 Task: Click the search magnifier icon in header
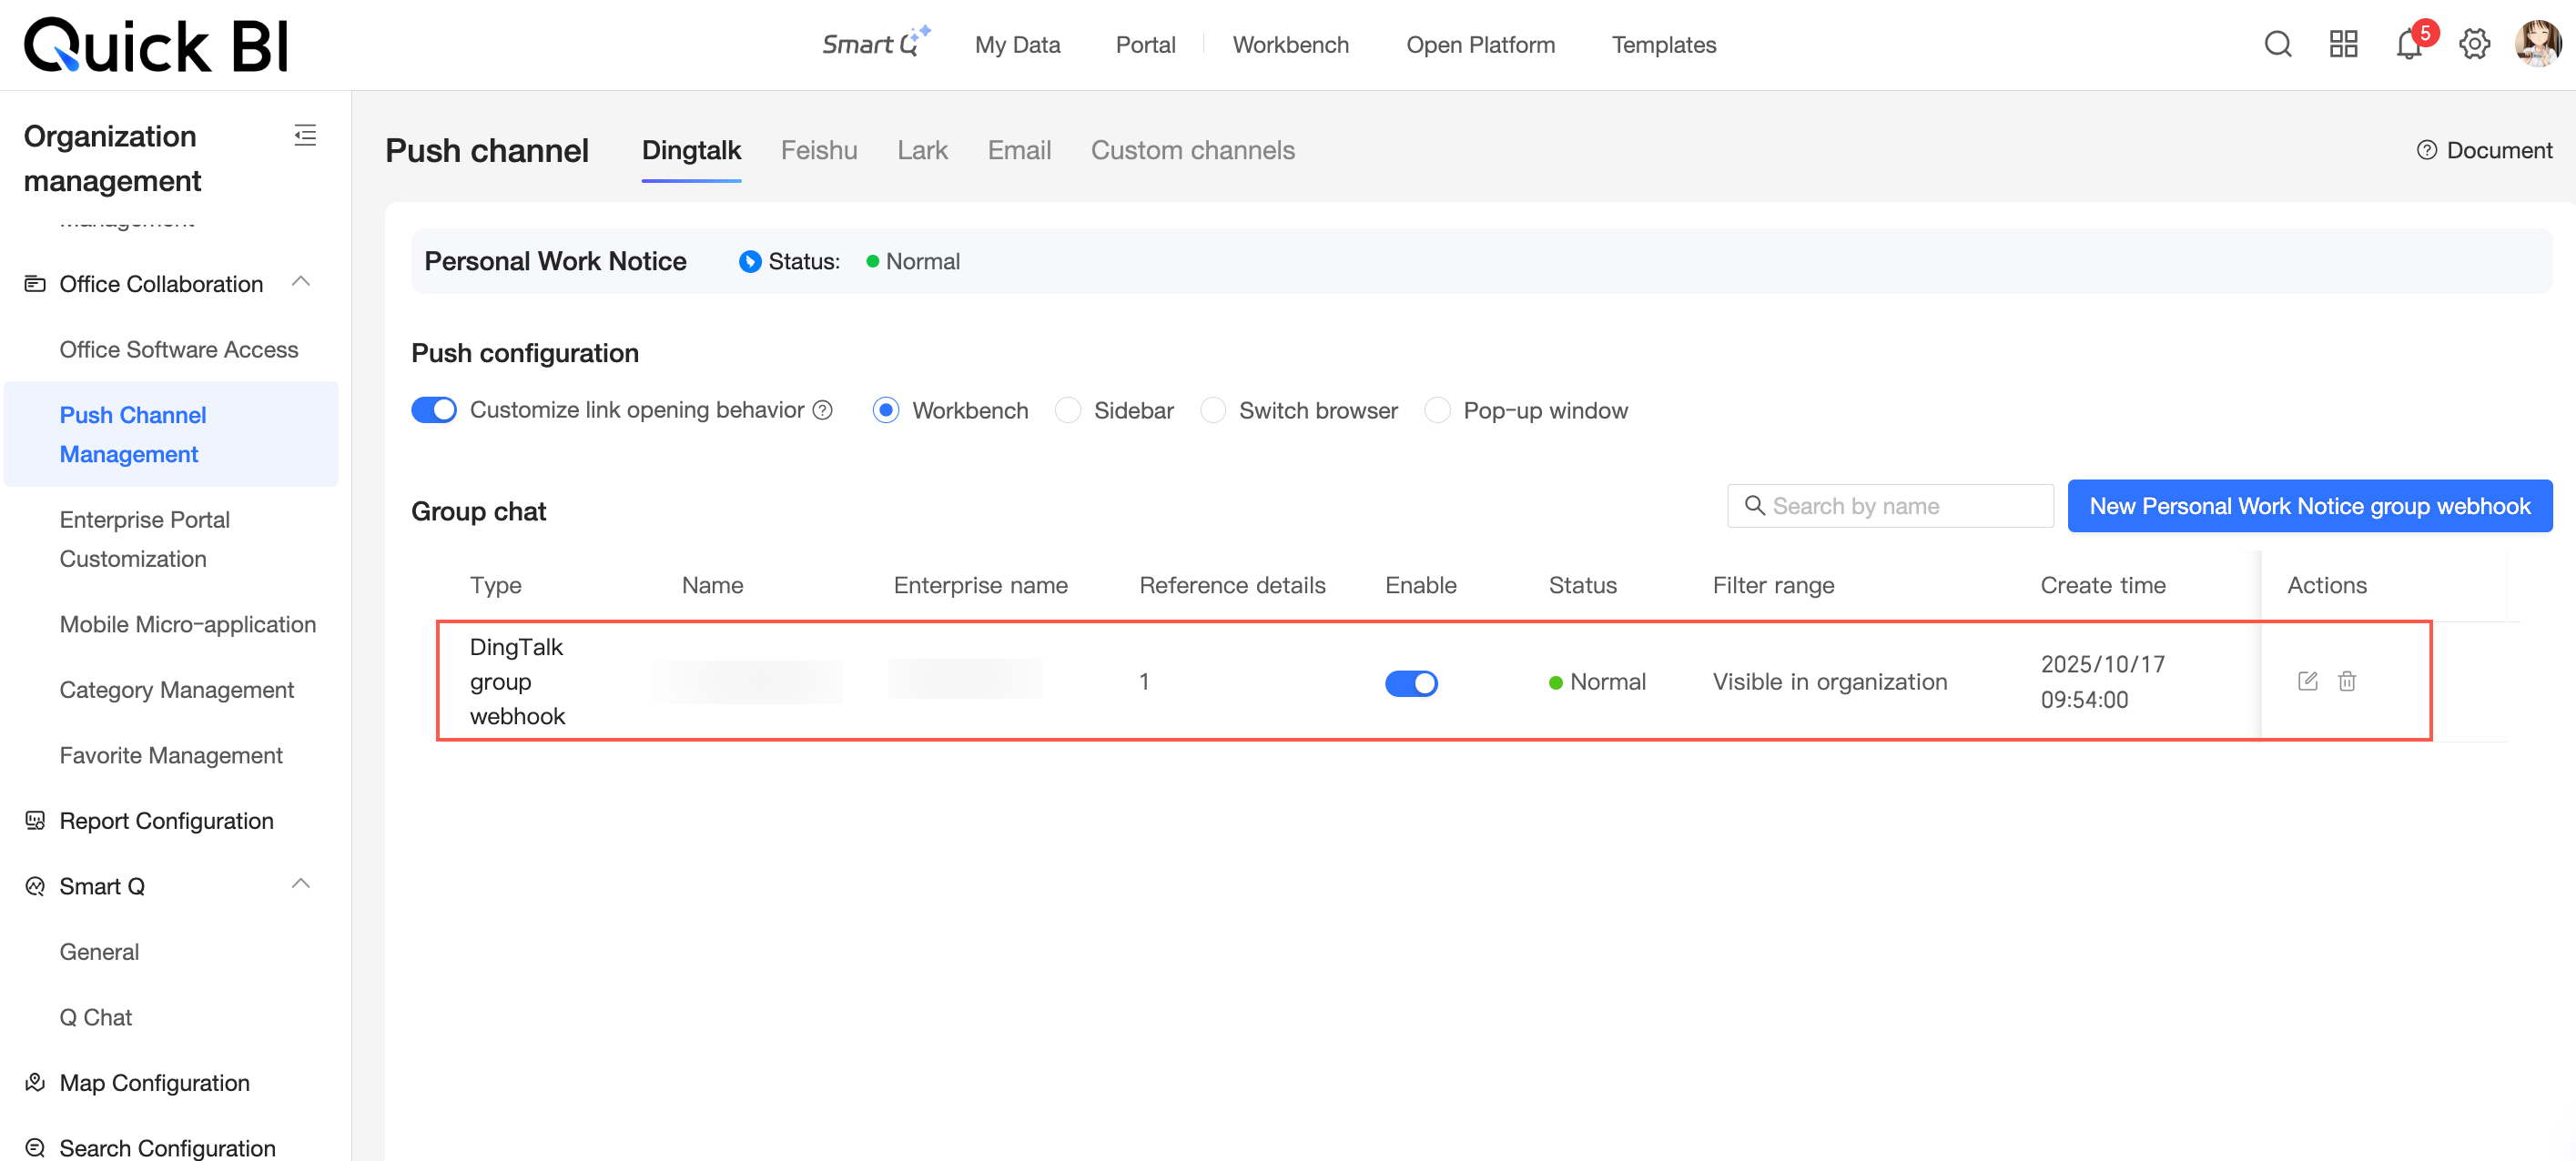[2277, 45]
